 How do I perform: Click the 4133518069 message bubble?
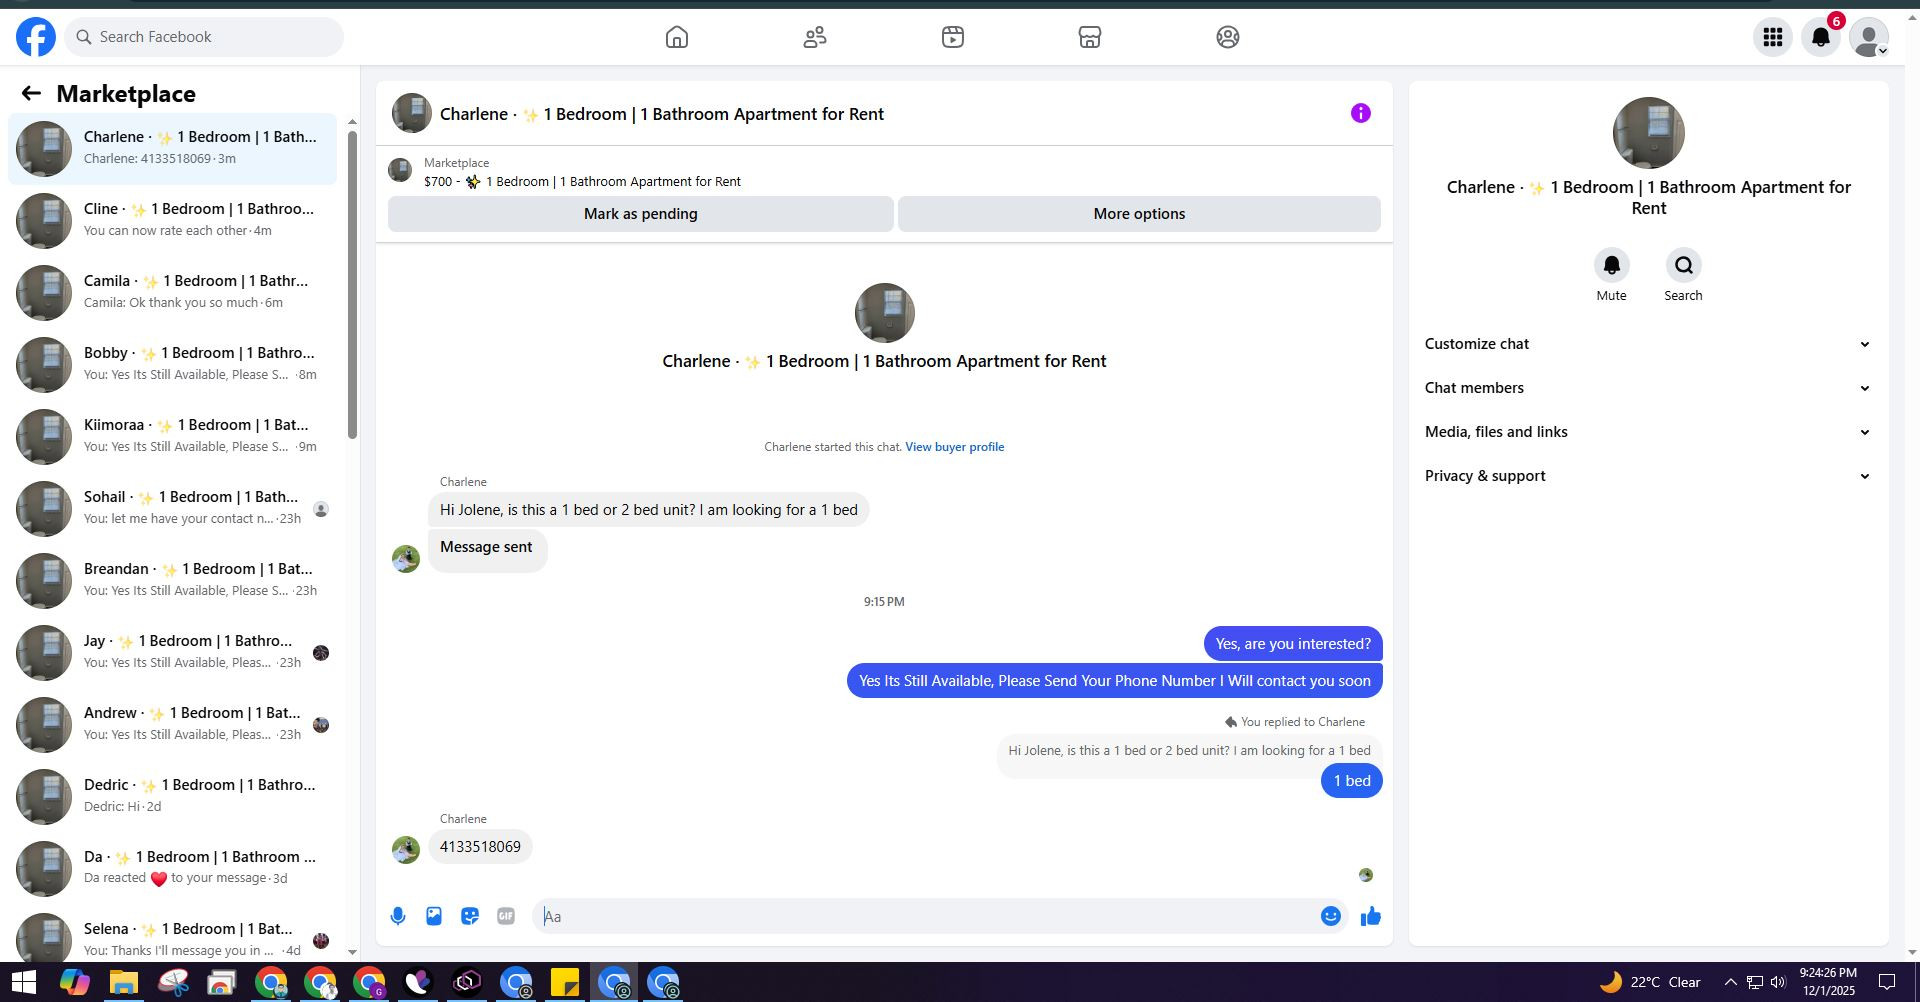point(480,847)
